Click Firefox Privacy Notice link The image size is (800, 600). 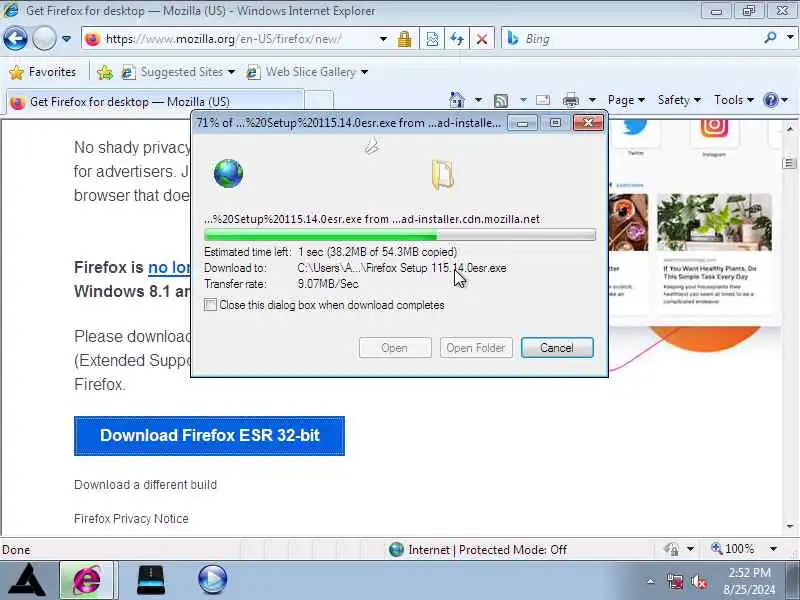(131, 519)
